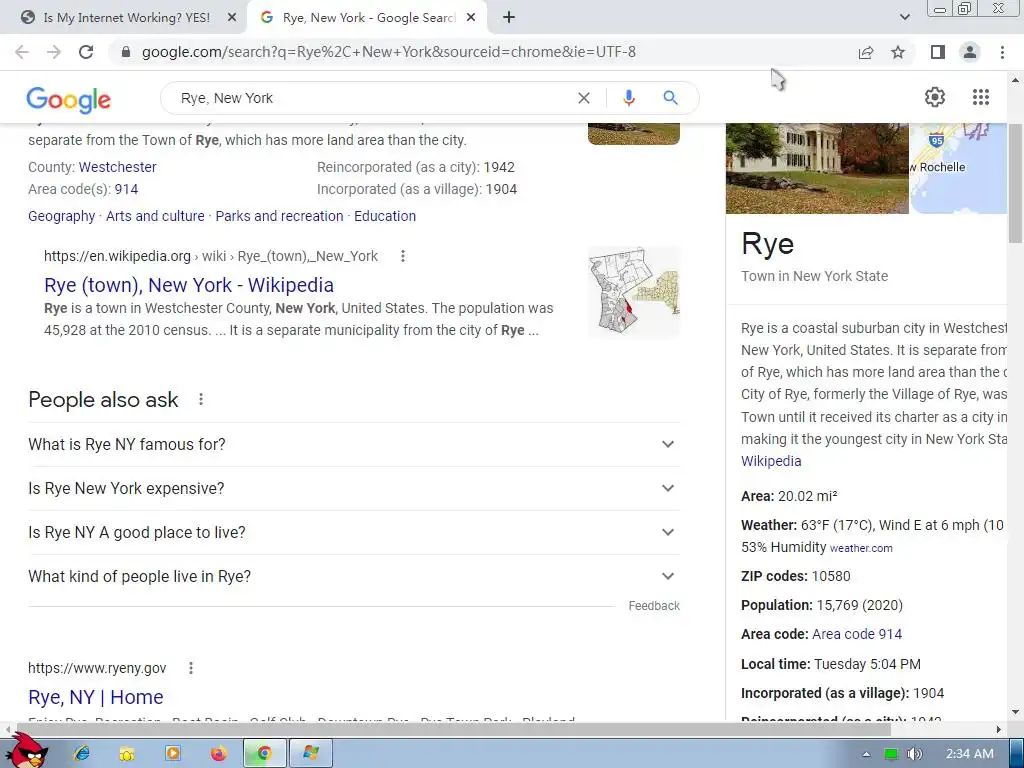
Task: Reload the current Google search page
Action: 86,52
